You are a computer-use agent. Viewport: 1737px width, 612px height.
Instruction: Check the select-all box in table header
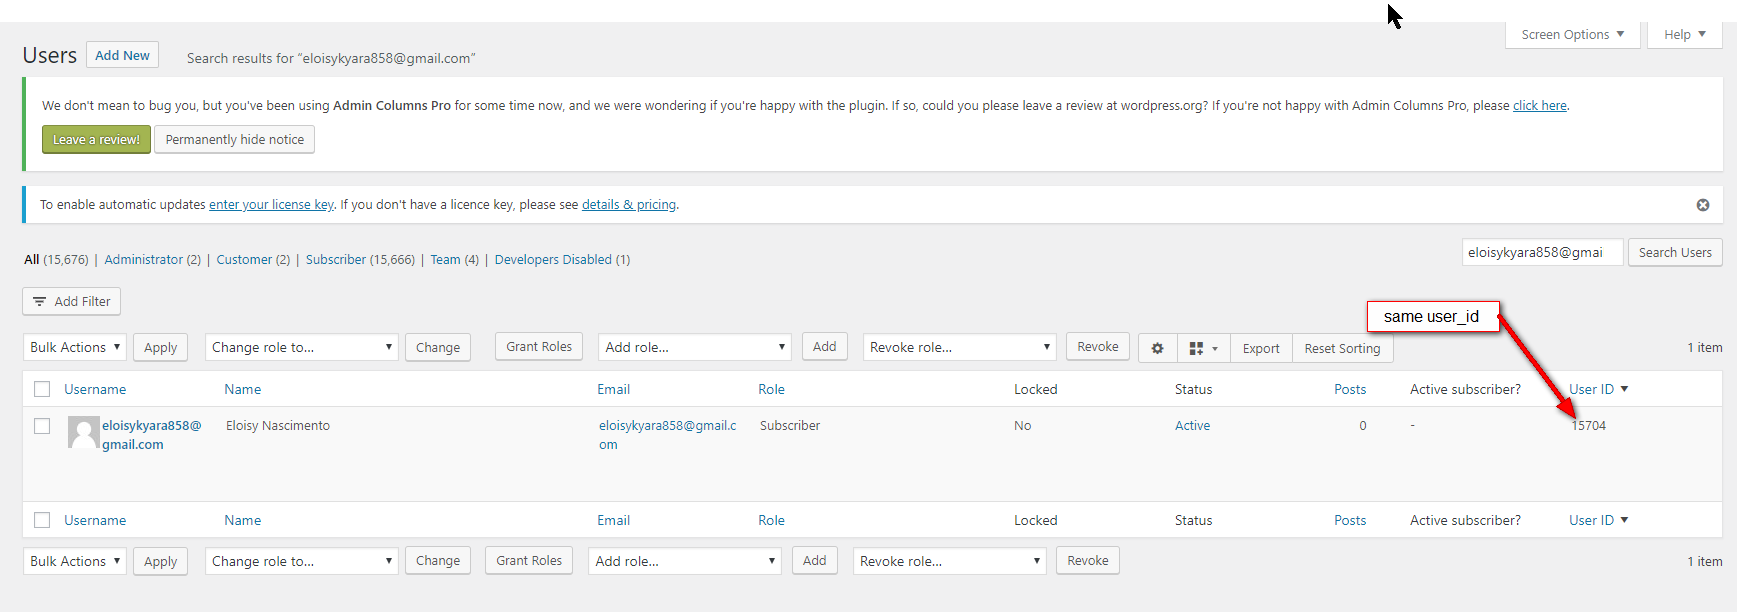[x=42, y=389]
